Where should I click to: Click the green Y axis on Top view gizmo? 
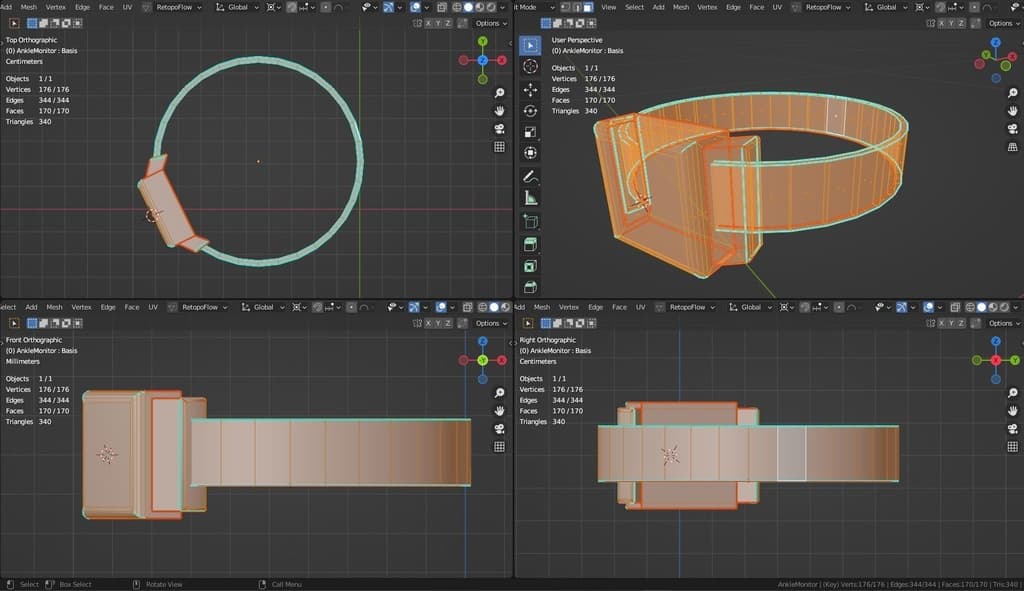coord(482,42)
